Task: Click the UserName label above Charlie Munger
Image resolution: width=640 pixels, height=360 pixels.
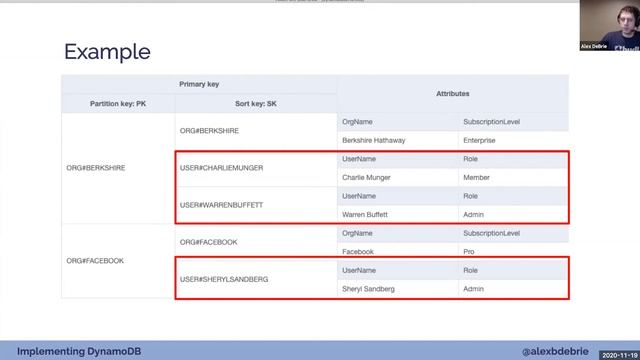Action: 359,159
